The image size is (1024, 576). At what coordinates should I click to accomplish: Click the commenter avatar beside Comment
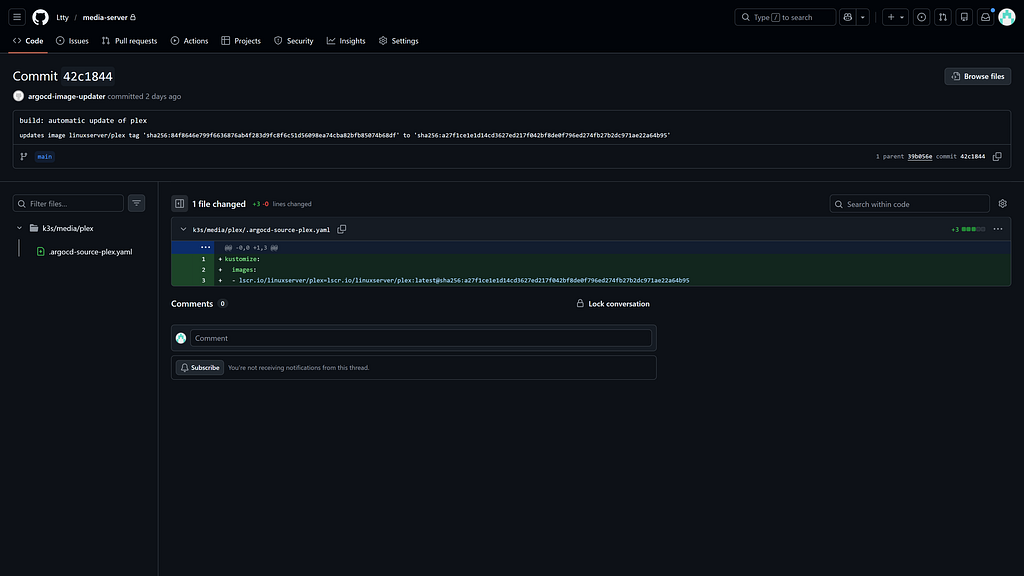tap(181, 338)
